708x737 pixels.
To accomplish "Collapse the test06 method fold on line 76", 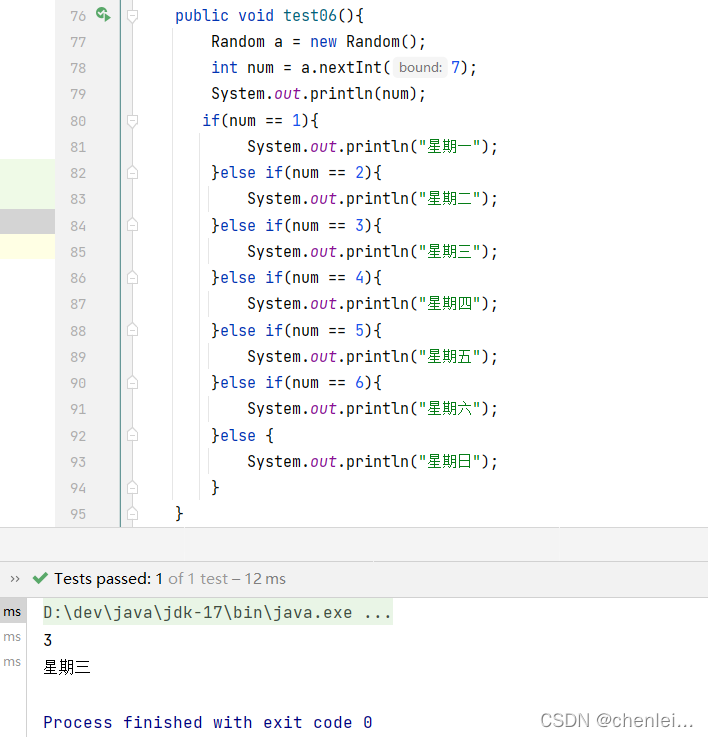I will tap(133, 16).
